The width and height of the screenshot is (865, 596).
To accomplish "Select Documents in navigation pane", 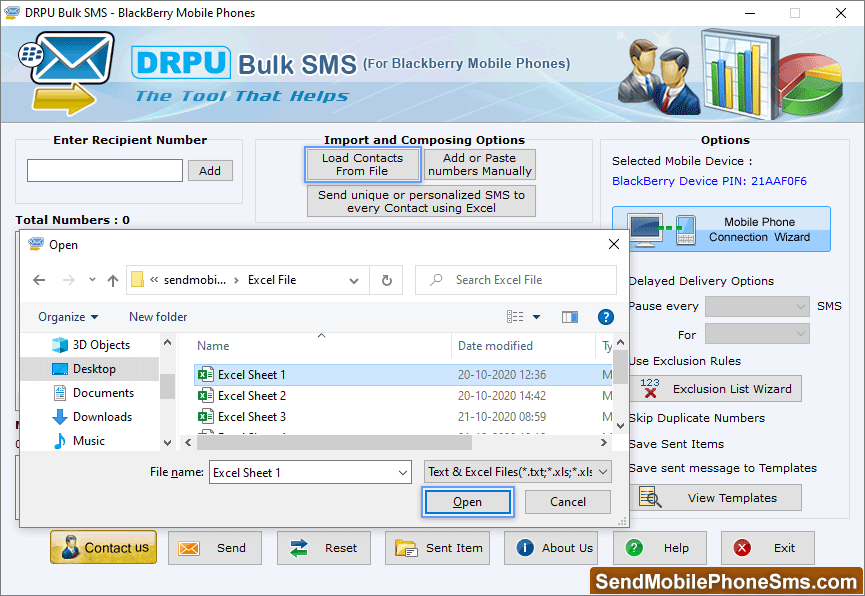I will click(94, 393).
